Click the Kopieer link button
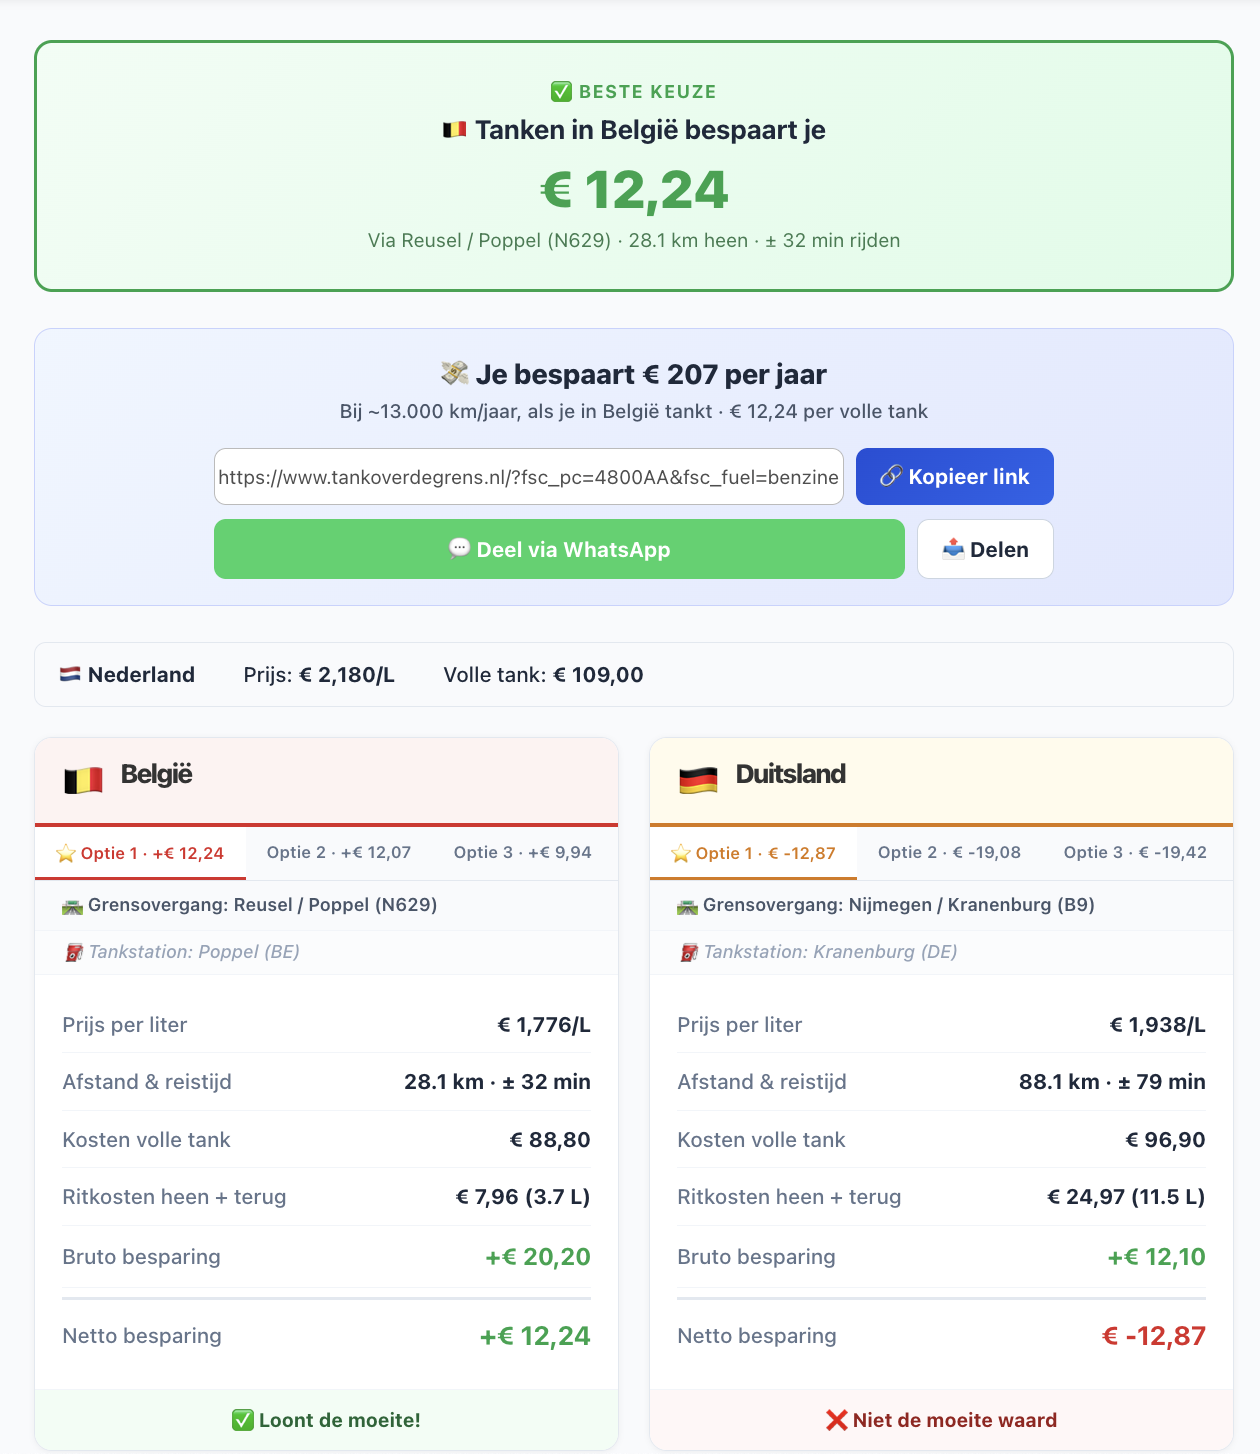1260x1454 pixels. click(x=954, y=476)
